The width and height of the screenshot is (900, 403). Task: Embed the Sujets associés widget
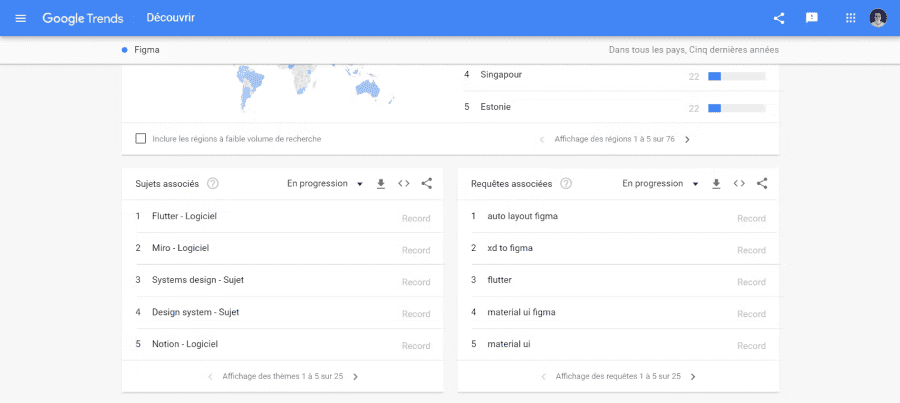(404, 184)
